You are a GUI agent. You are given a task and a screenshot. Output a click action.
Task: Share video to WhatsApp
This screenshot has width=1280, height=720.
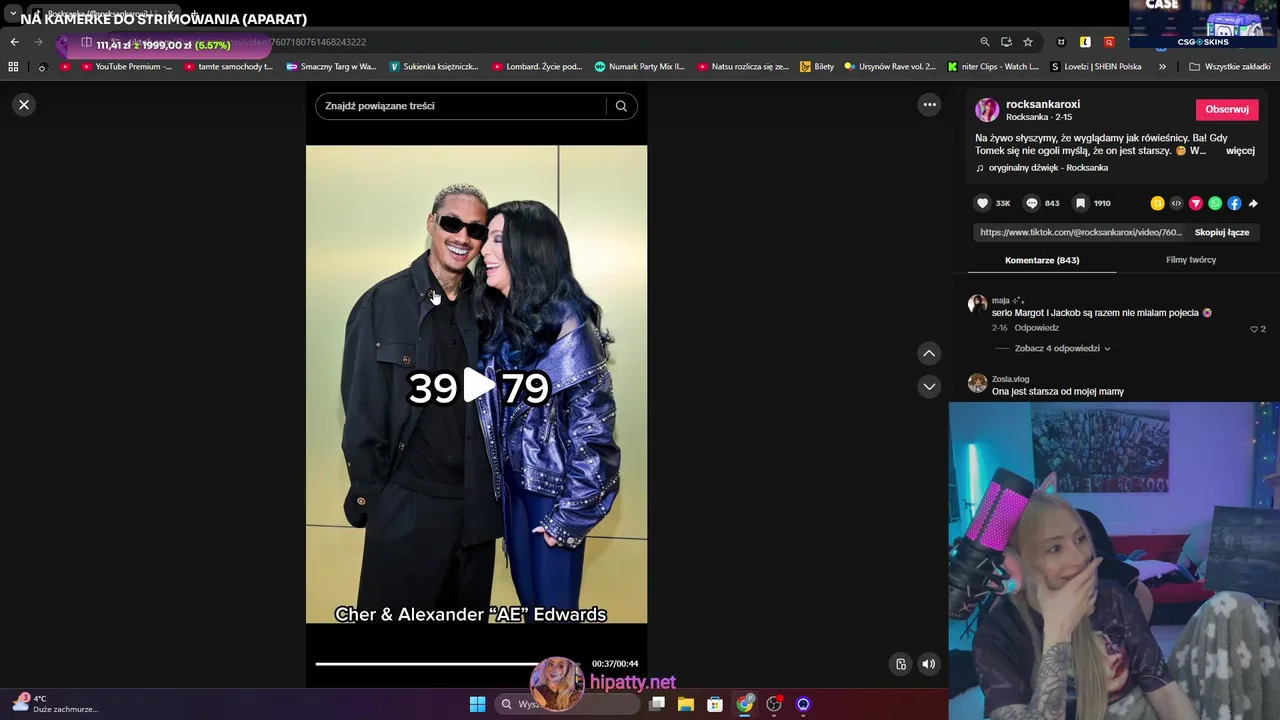coord(1215,203)
